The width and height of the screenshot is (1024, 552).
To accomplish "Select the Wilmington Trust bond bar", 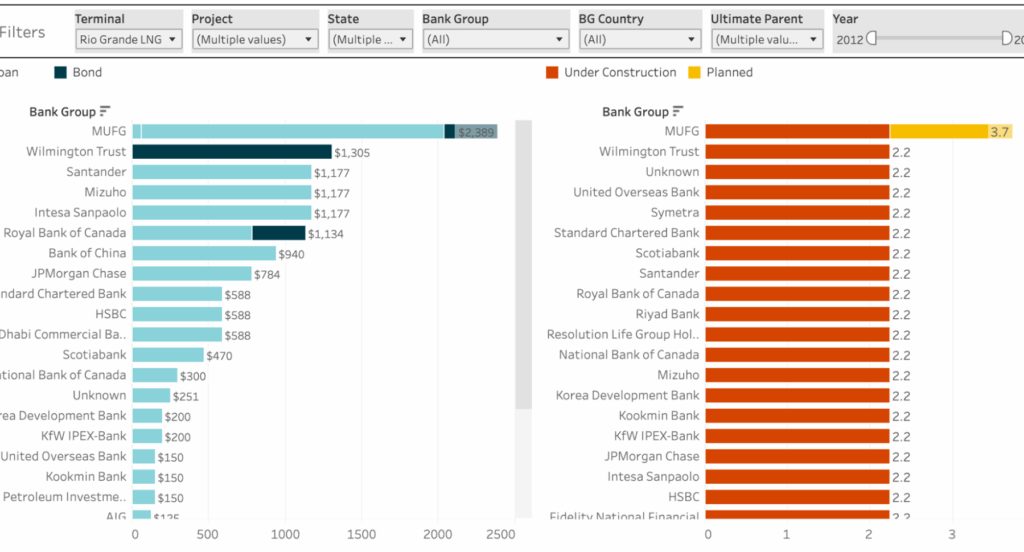I will coord(232,152).
